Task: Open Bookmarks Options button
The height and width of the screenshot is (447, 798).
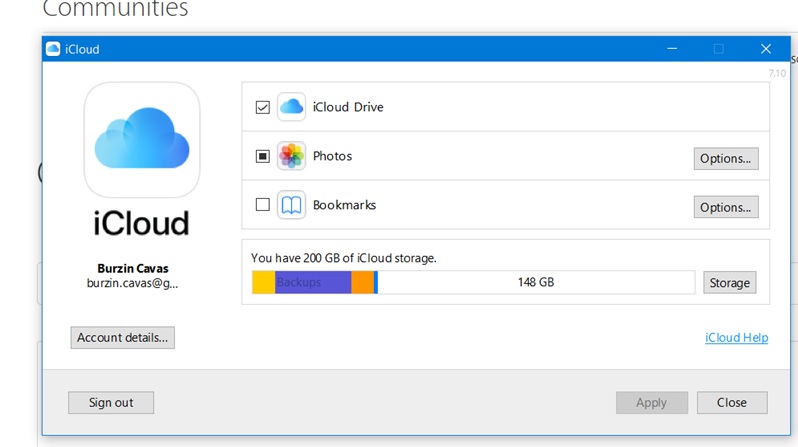Action: pos(726,207)
